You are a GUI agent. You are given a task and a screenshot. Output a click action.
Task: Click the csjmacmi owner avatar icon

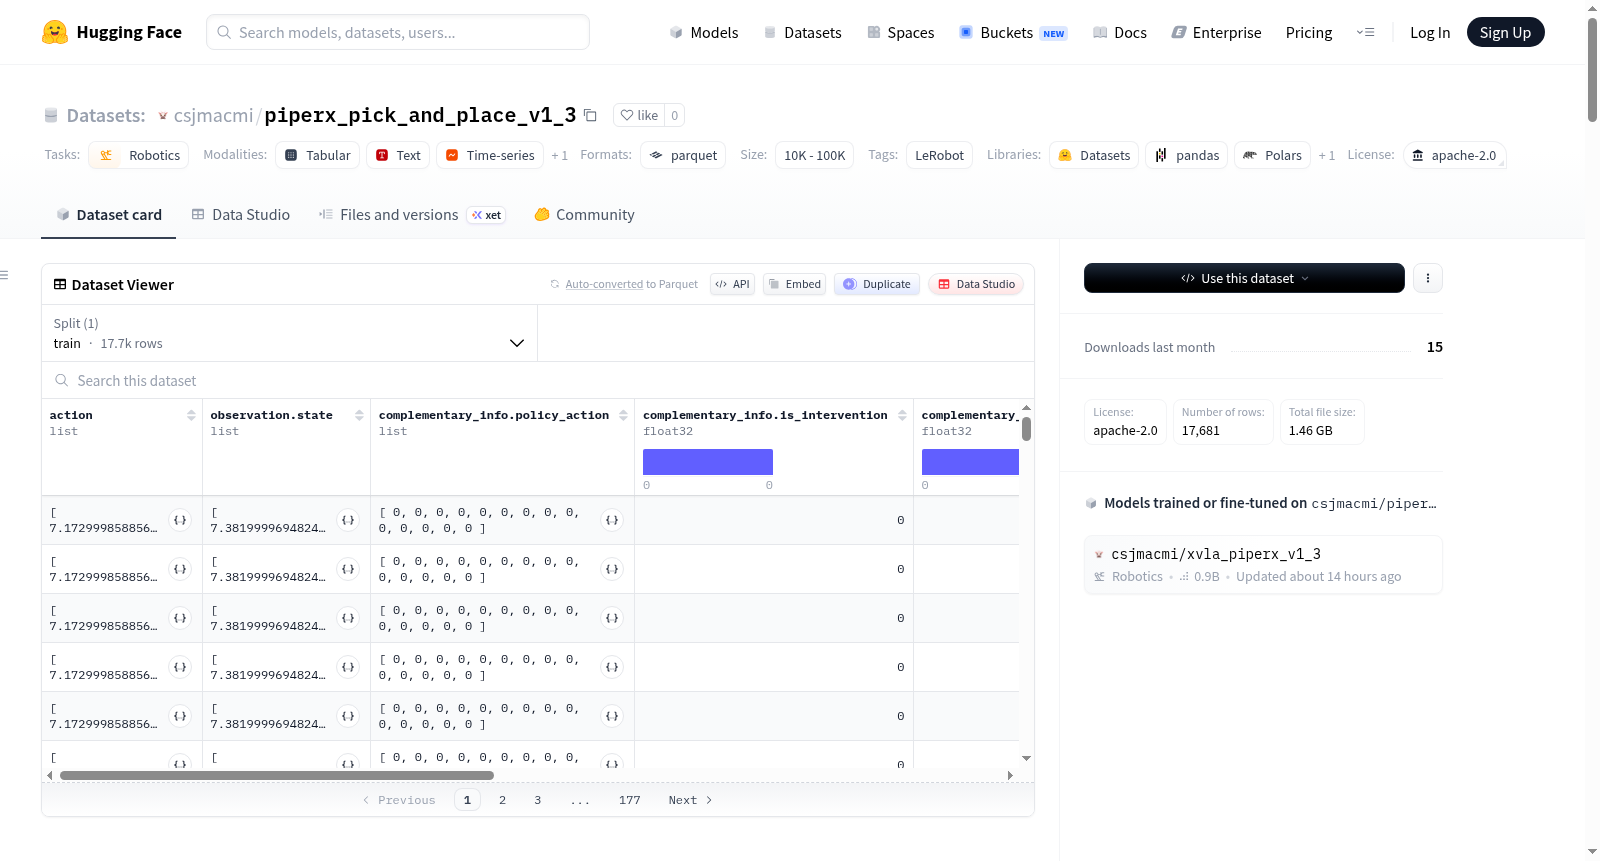(163, 116)
